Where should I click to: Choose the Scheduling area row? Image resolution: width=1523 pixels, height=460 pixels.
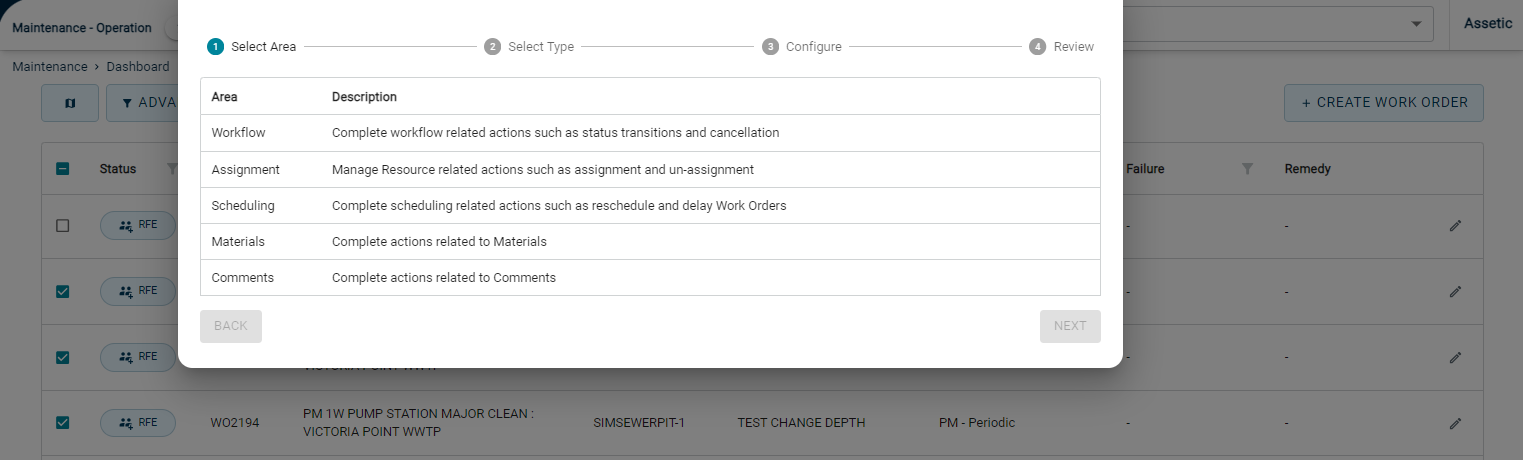click(650, 206)
